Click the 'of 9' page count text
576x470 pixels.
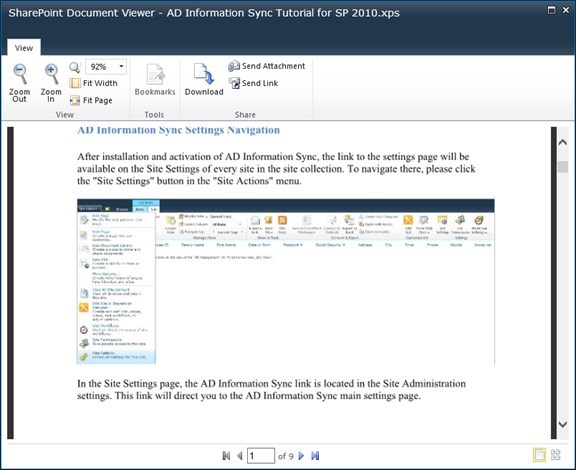click(x=286, y=456)
